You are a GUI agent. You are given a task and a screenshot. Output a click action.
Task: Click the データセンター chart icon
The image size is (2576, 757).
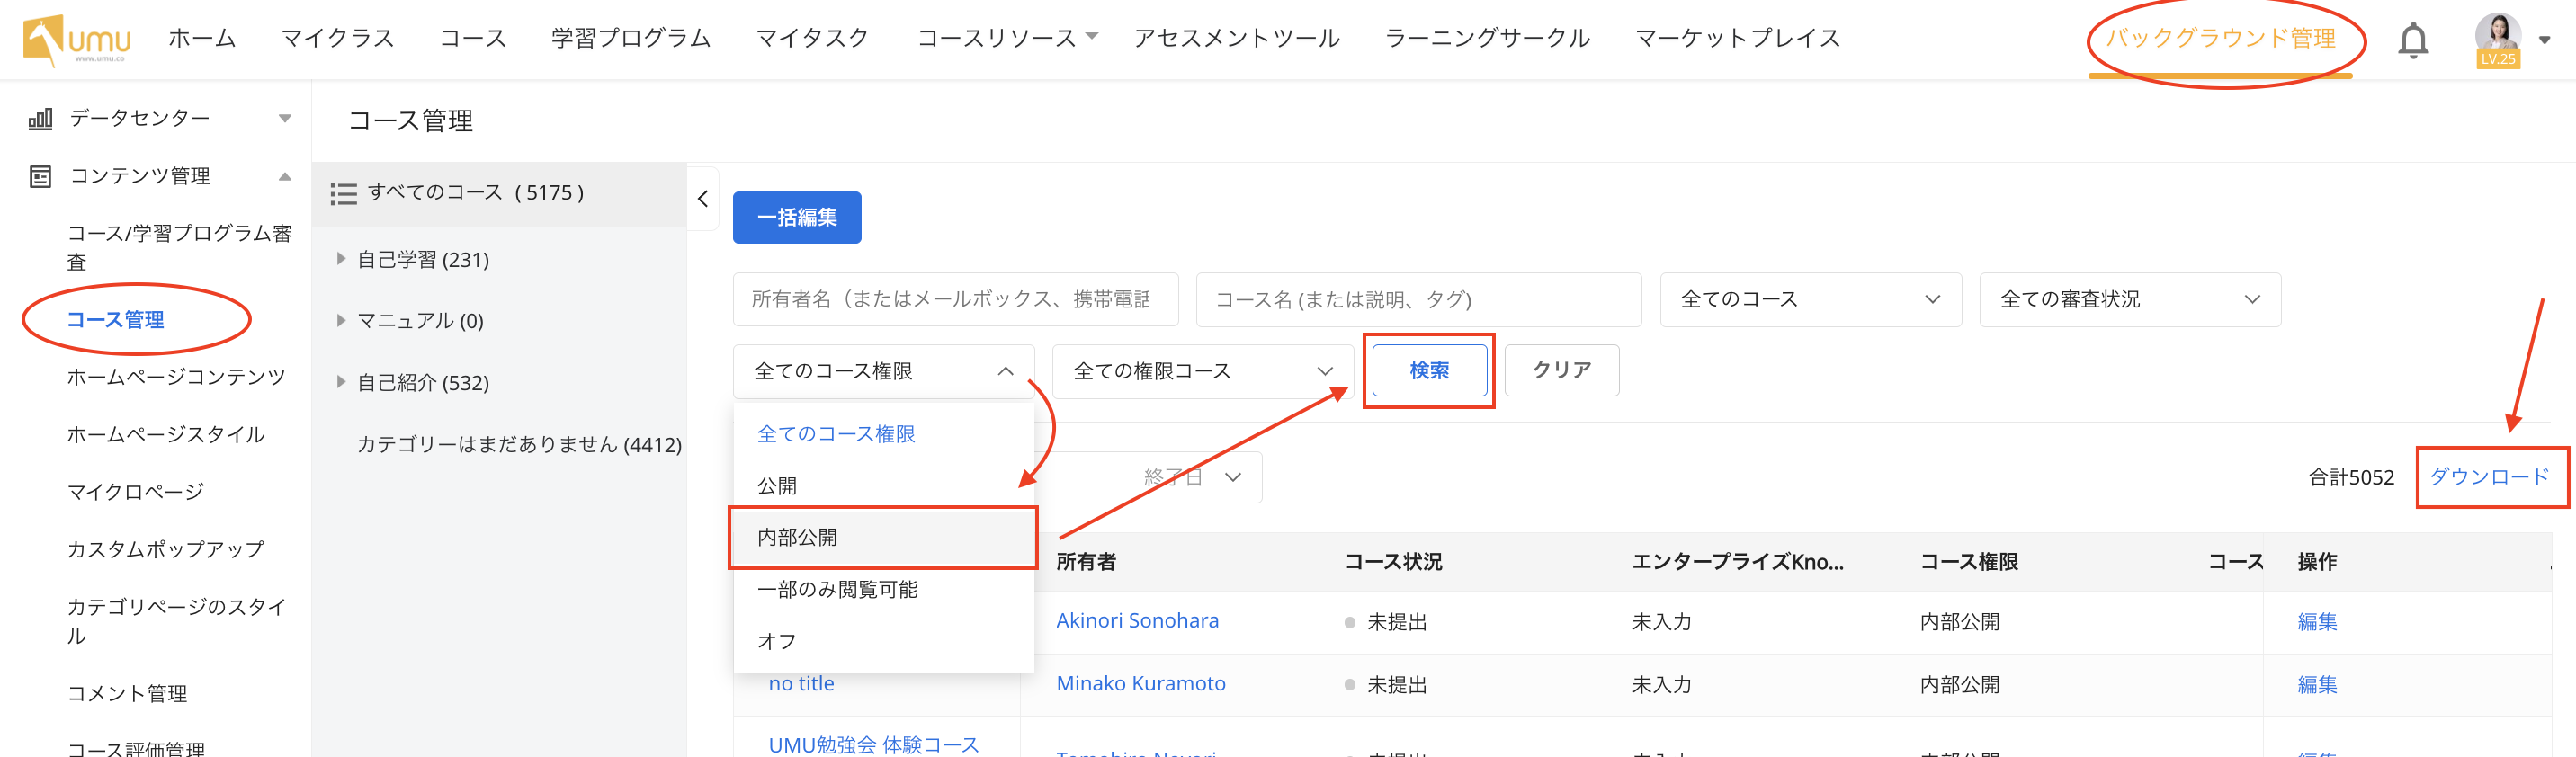point(40,119)
